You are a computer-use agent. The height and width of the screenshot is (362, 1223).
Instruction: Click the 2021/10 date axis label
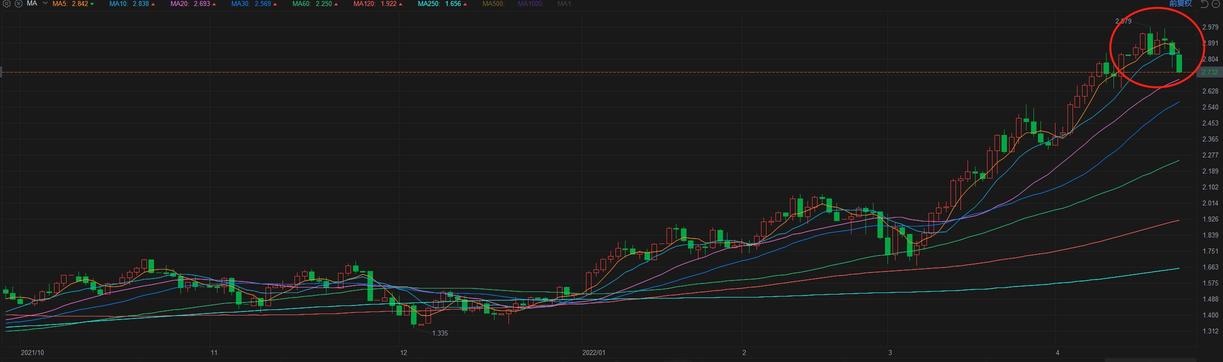pos(33,353)
